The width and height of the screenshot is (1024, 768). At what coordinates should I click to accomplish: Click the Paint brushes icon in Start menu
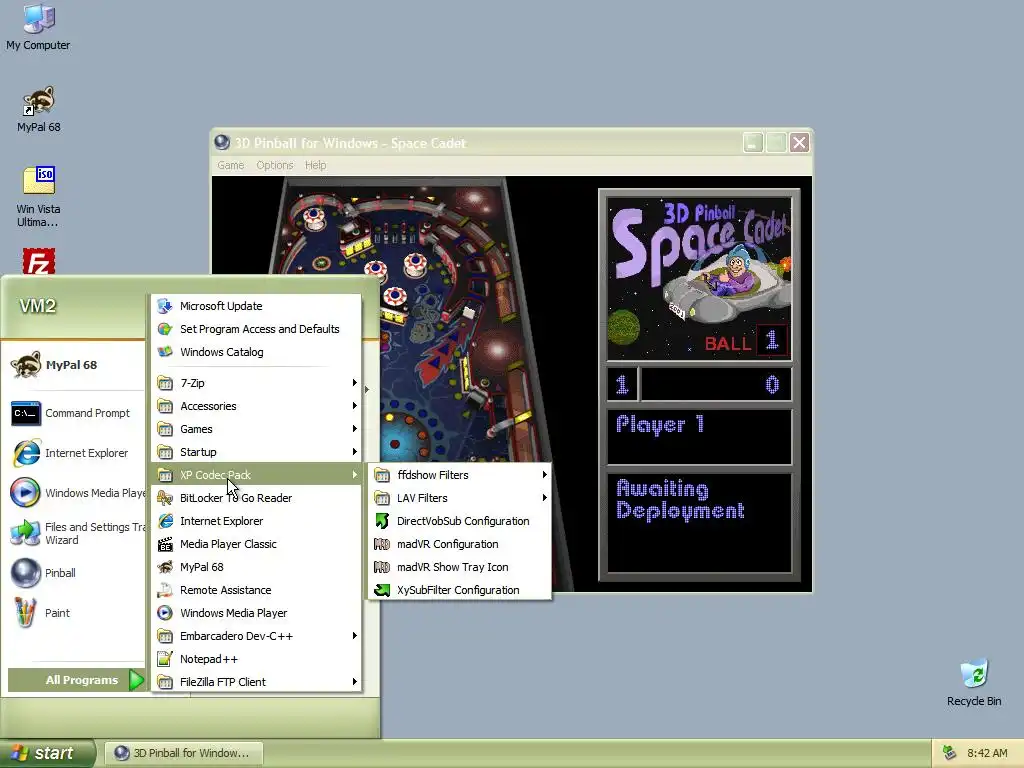point(25,613)
